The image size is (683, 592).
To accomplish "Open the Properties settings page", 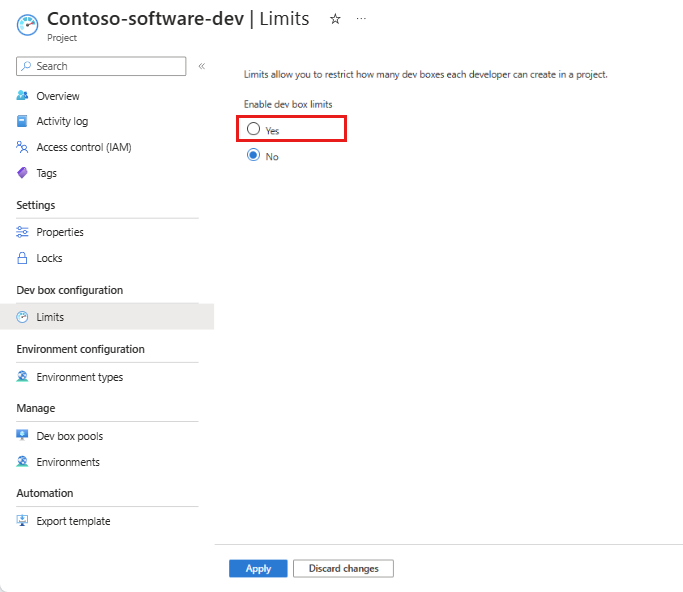I will pos(60,232).
